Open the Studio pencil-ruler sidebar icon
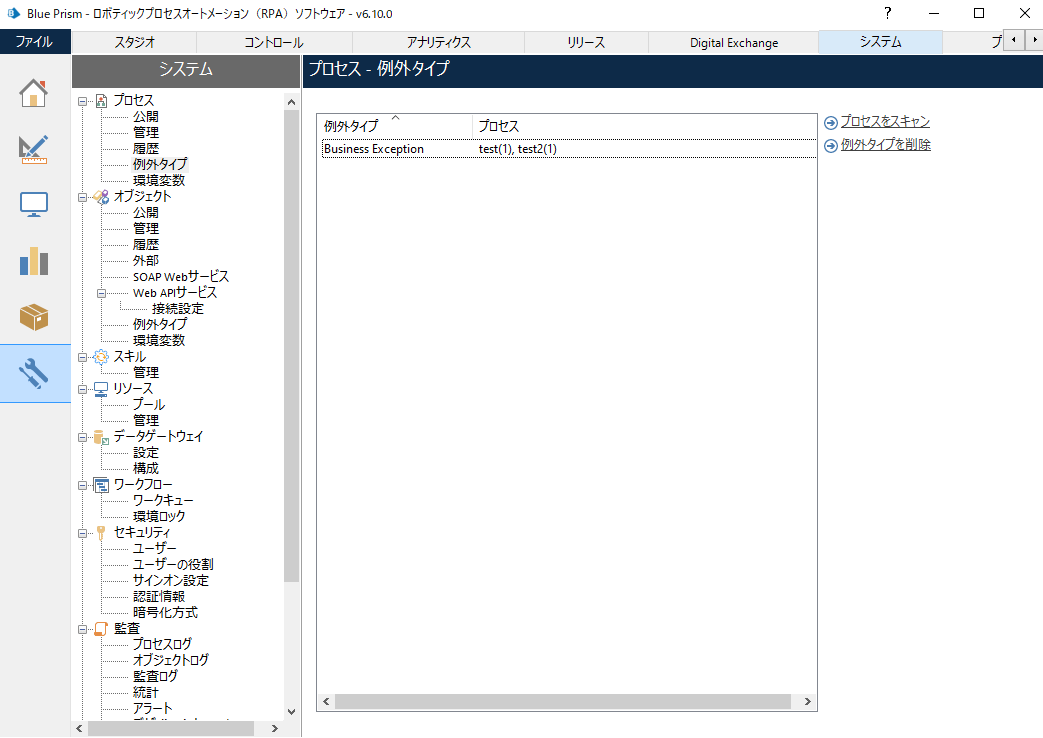 click(33, 149)
